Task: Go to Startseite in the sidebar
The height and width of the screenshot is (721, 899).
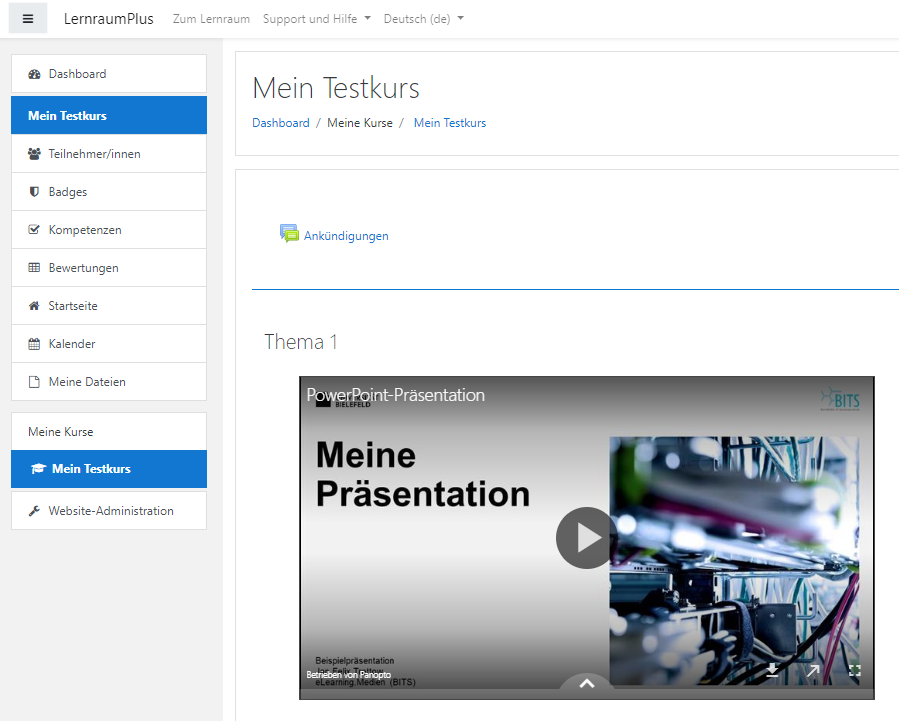Action: pos(109,305)
